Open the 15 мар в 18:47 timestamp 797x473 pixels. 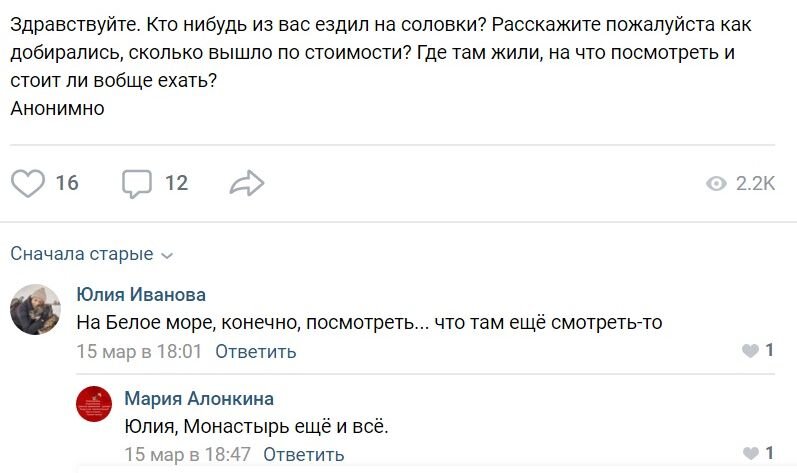coord(187,454)
